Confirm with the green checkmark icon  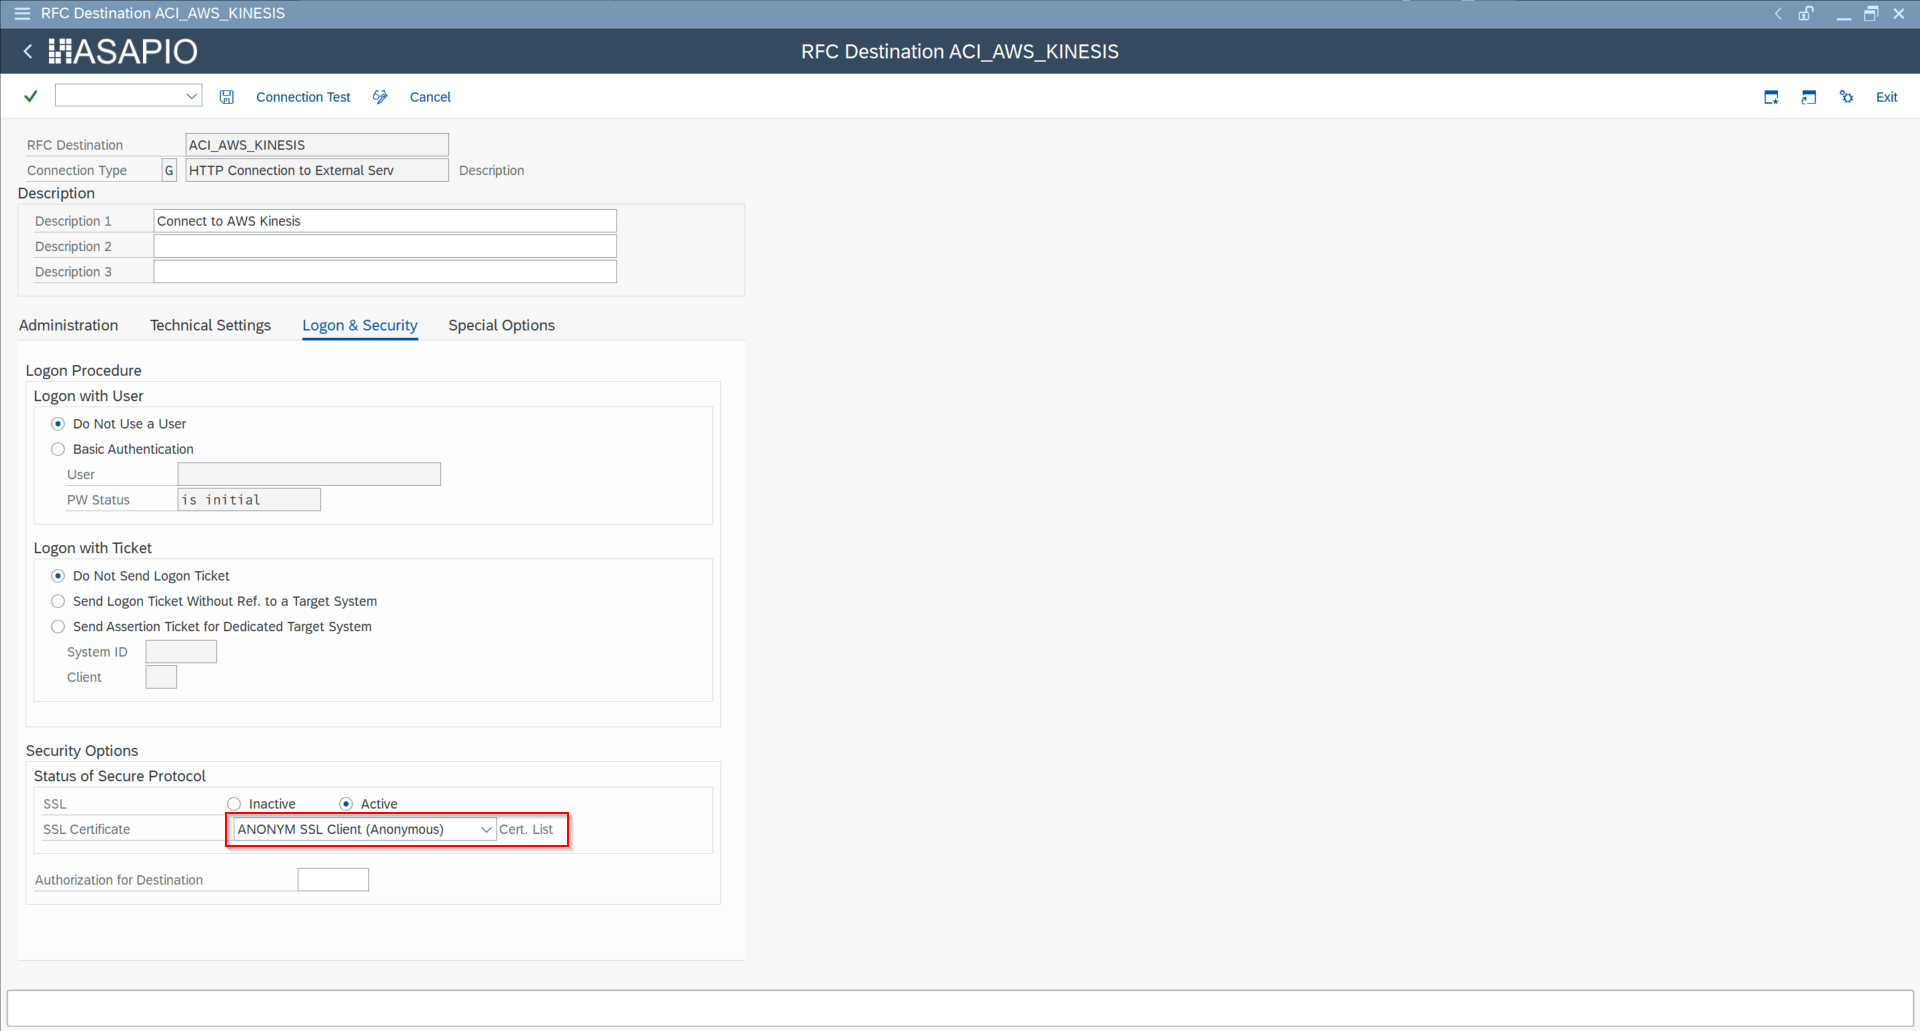(31, 96)
